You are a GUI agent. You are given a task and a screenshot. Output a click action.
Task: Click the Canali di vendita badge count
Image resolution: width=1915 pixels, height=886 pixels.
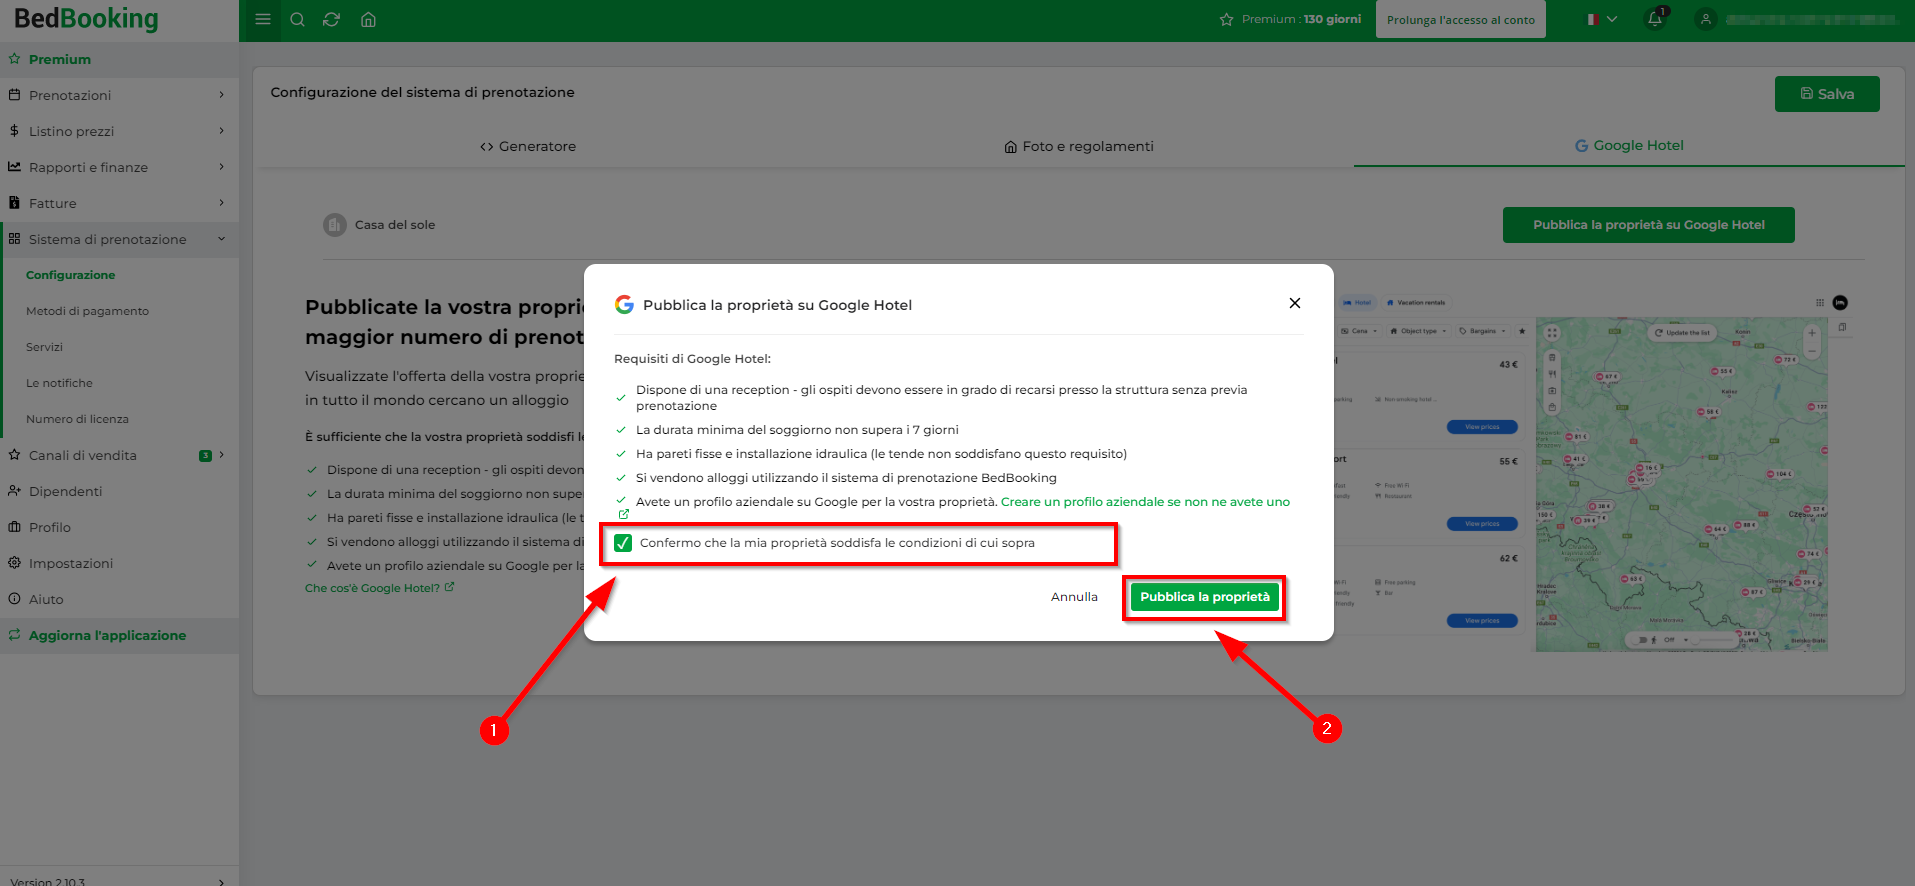205,456
